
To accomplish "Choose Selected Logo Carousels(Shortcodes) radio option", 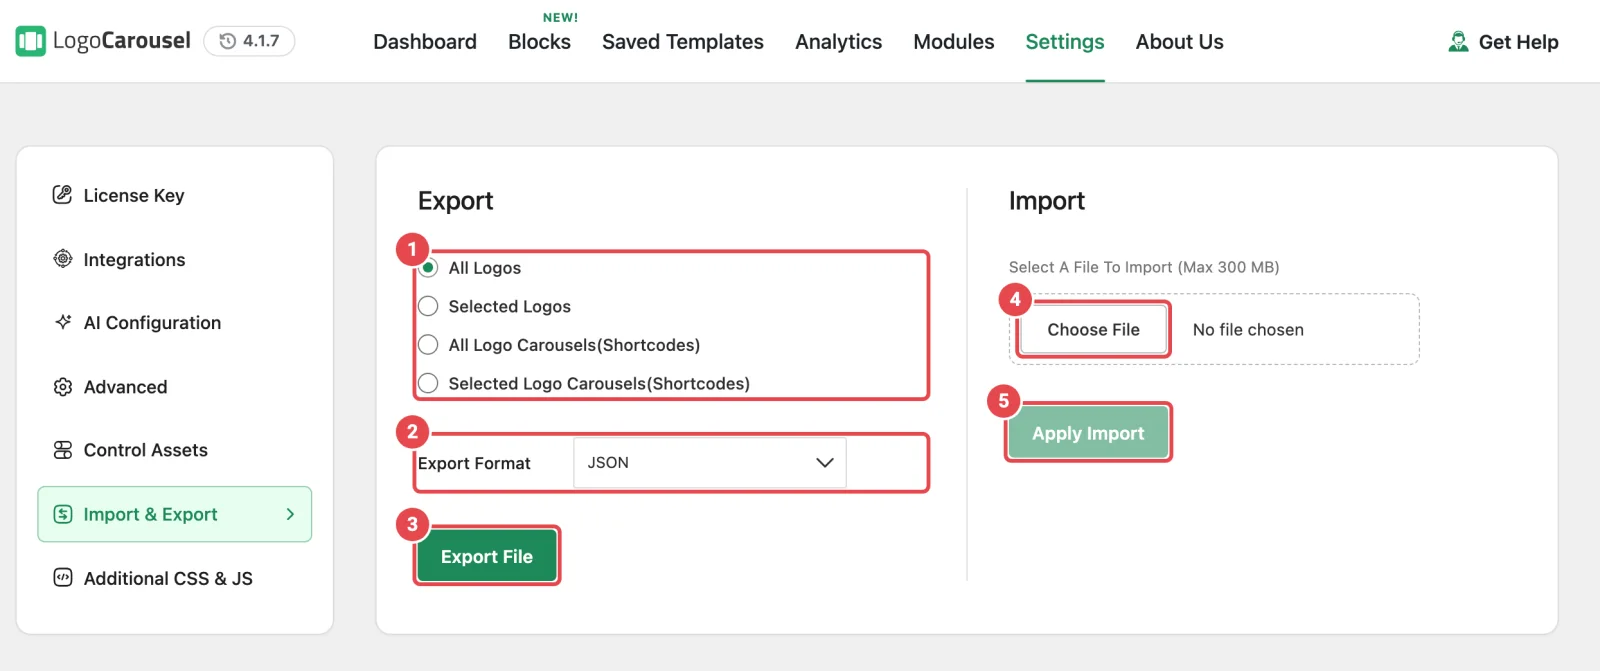I will pos(428,383).
